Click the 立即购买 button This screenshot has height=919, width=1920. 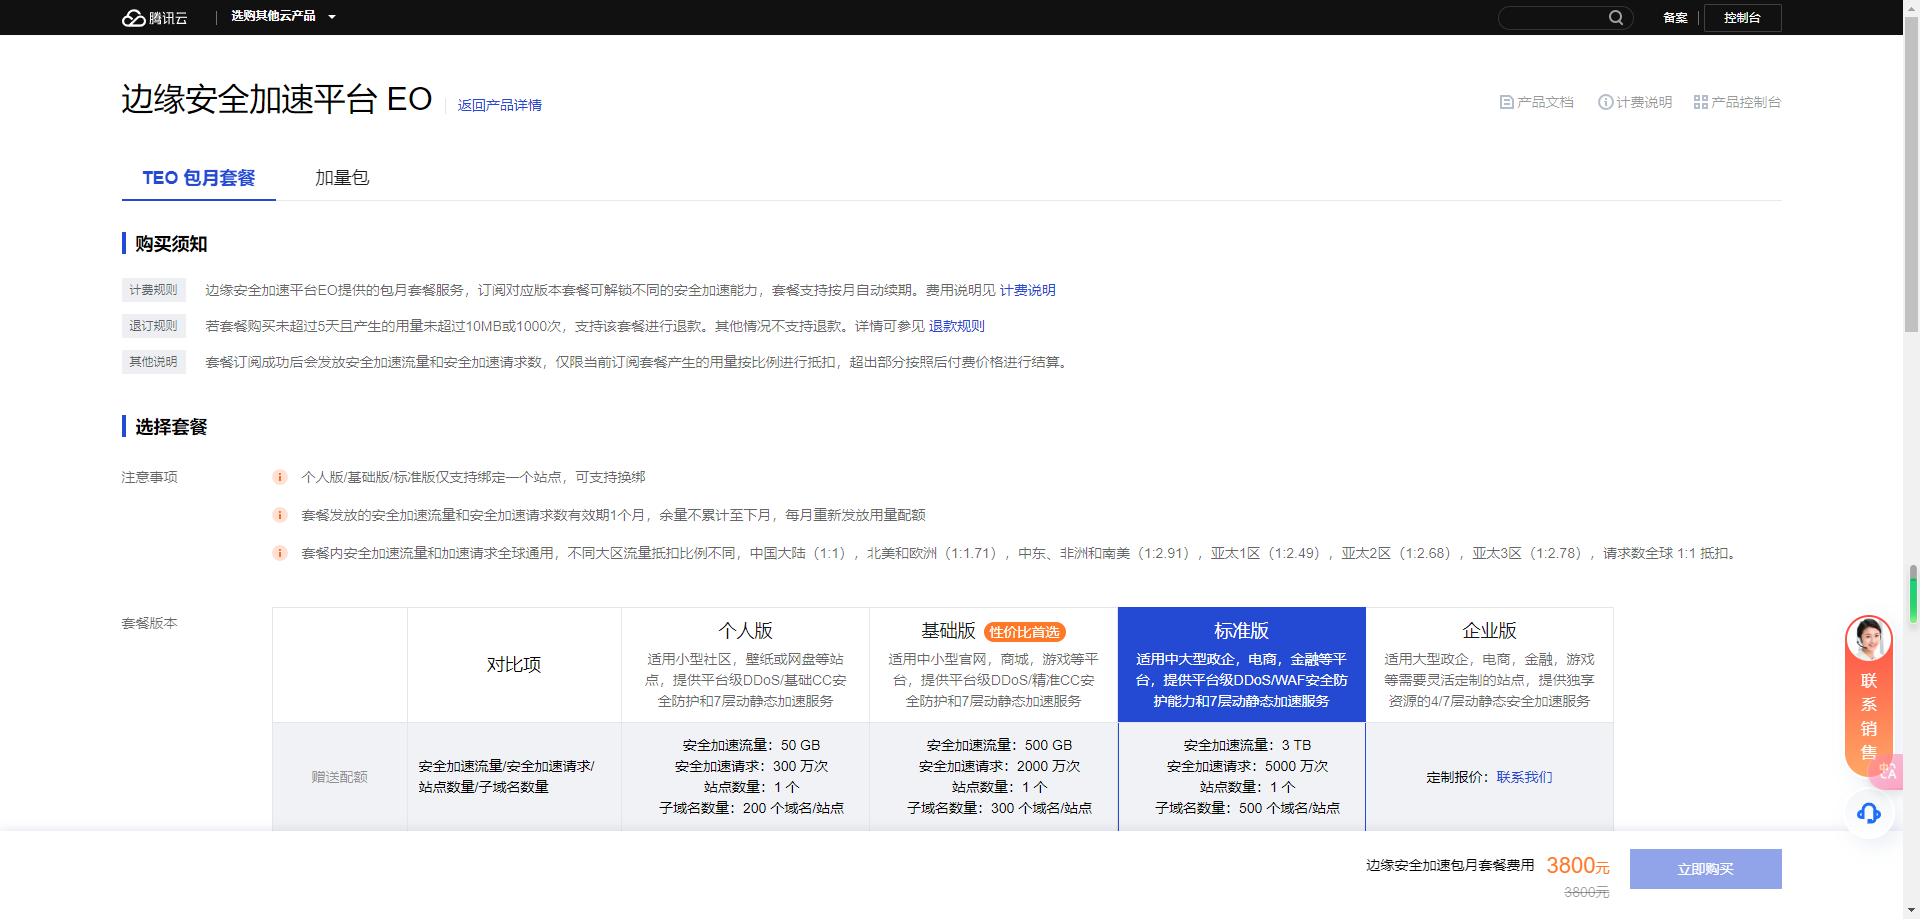(1706, 869)
